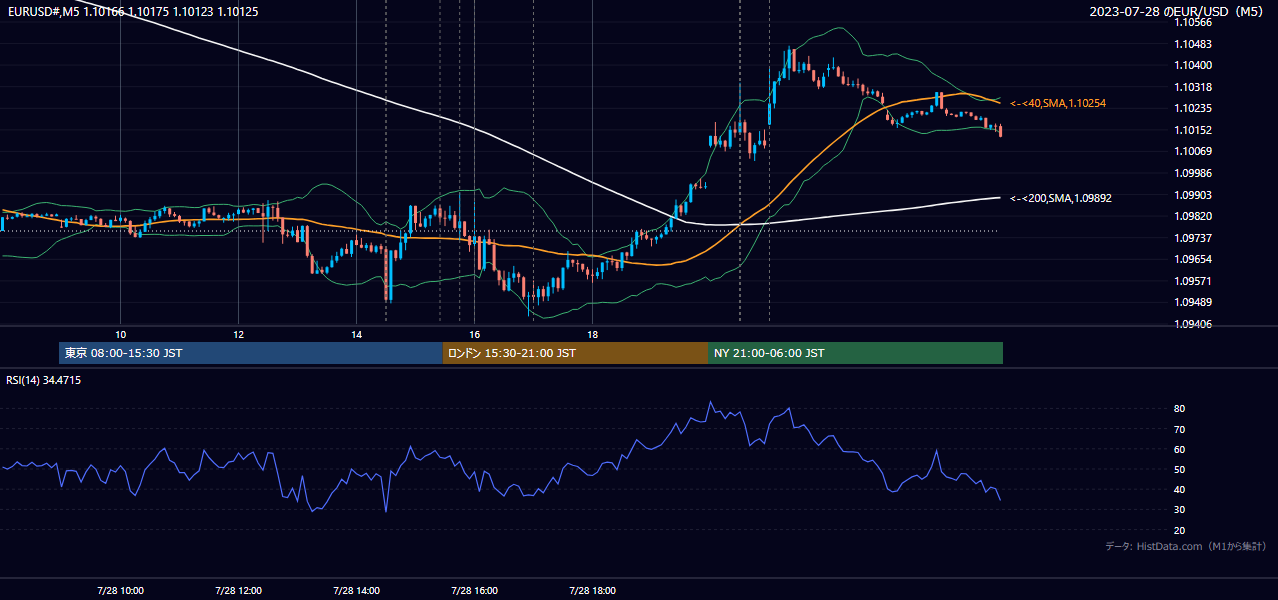Viewport: 1278px width, 600px height.
Task: Click the RSI axis level 40
Action: point(1180,489)
